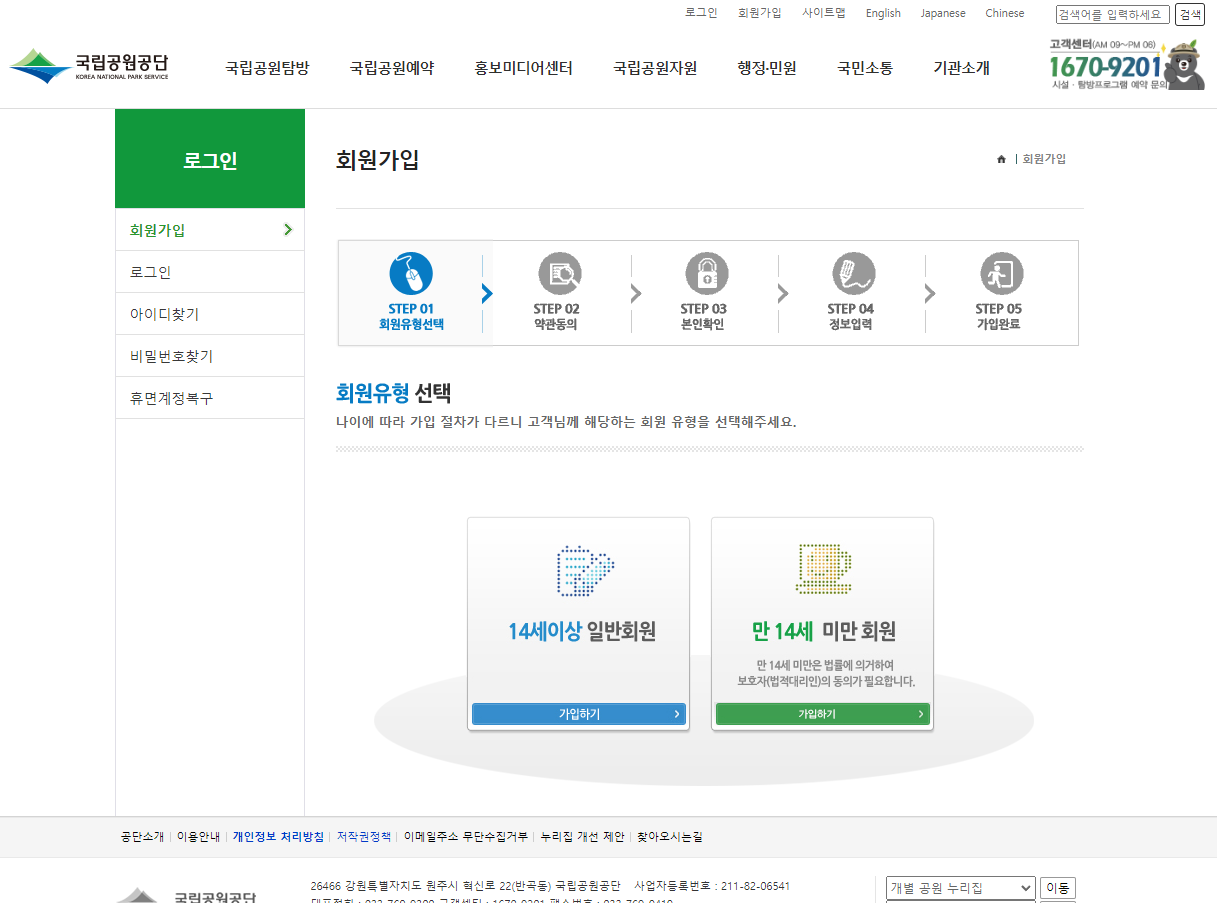This screenshot has width=1217, height=903.
Task: Click the top 회원가입 link
Action: 760,13
